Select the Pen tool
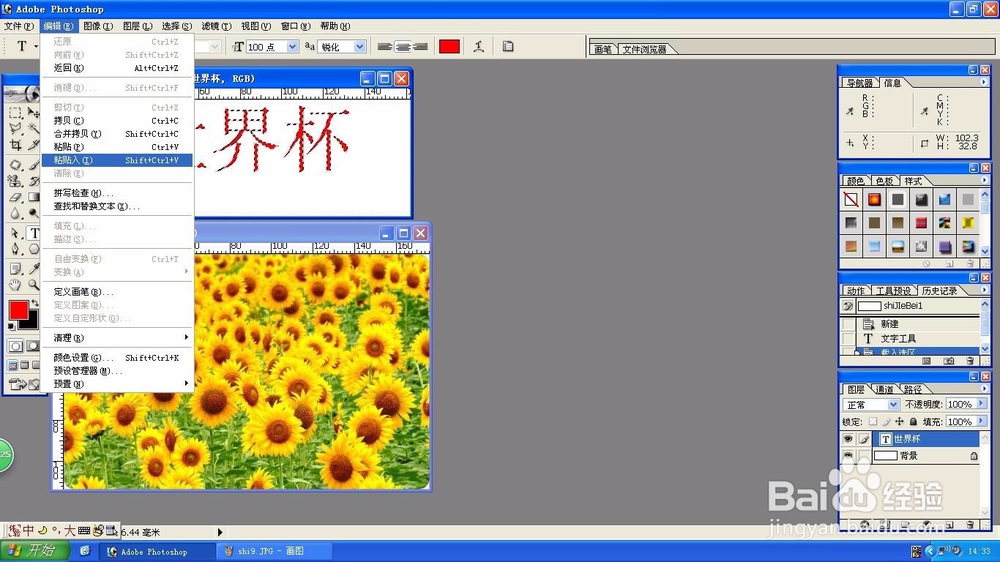This screenshot has width=1000, height=562. 15,248
